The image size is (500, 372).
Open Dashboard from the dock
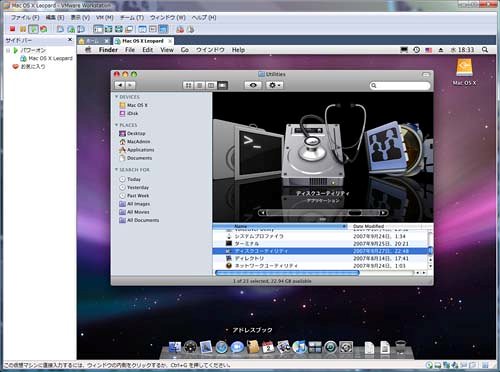pyautogui.click(x=190, y=347)
